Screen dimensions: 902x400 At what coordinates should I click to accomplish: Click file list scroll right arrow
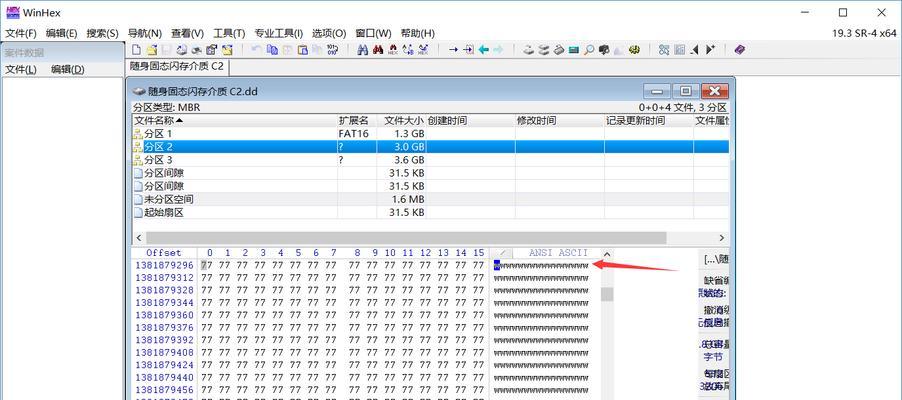722,238
